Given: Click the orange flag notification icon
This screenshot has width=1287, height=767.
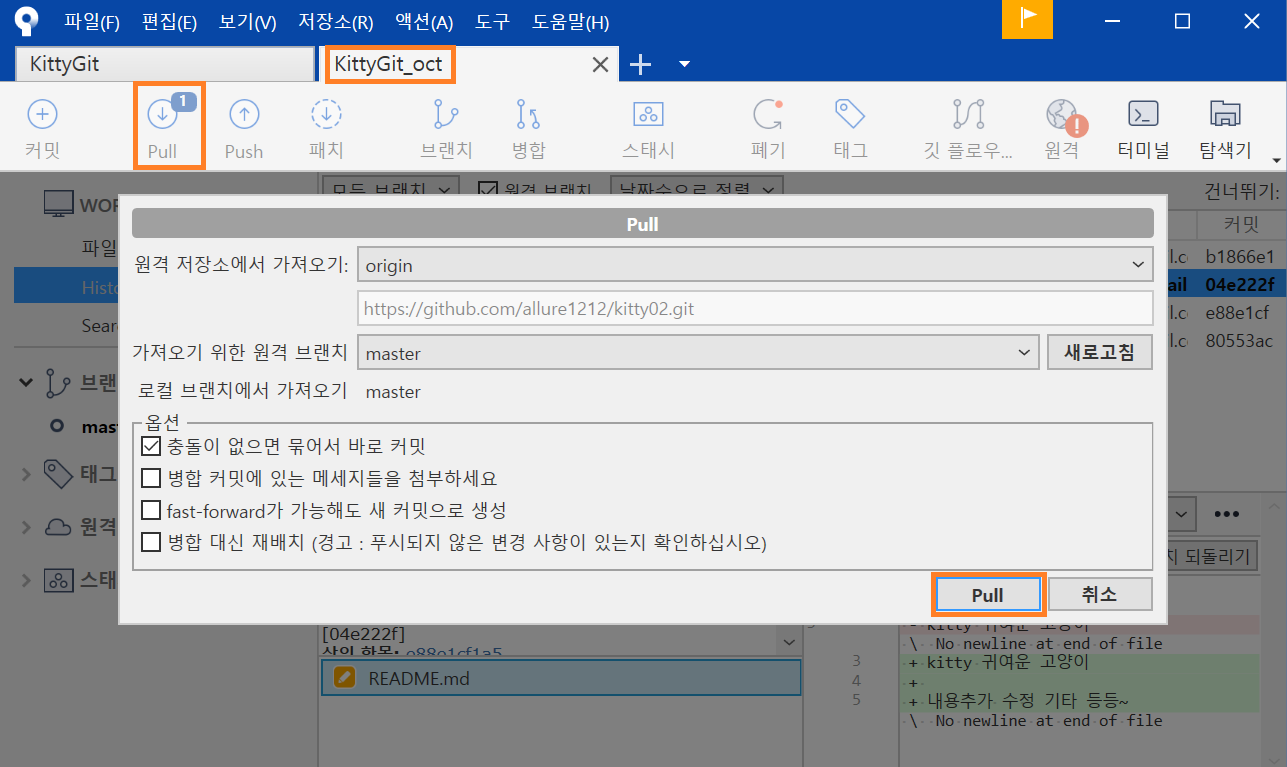Looking at the screenshot, I should click(x=1027, y=19).
